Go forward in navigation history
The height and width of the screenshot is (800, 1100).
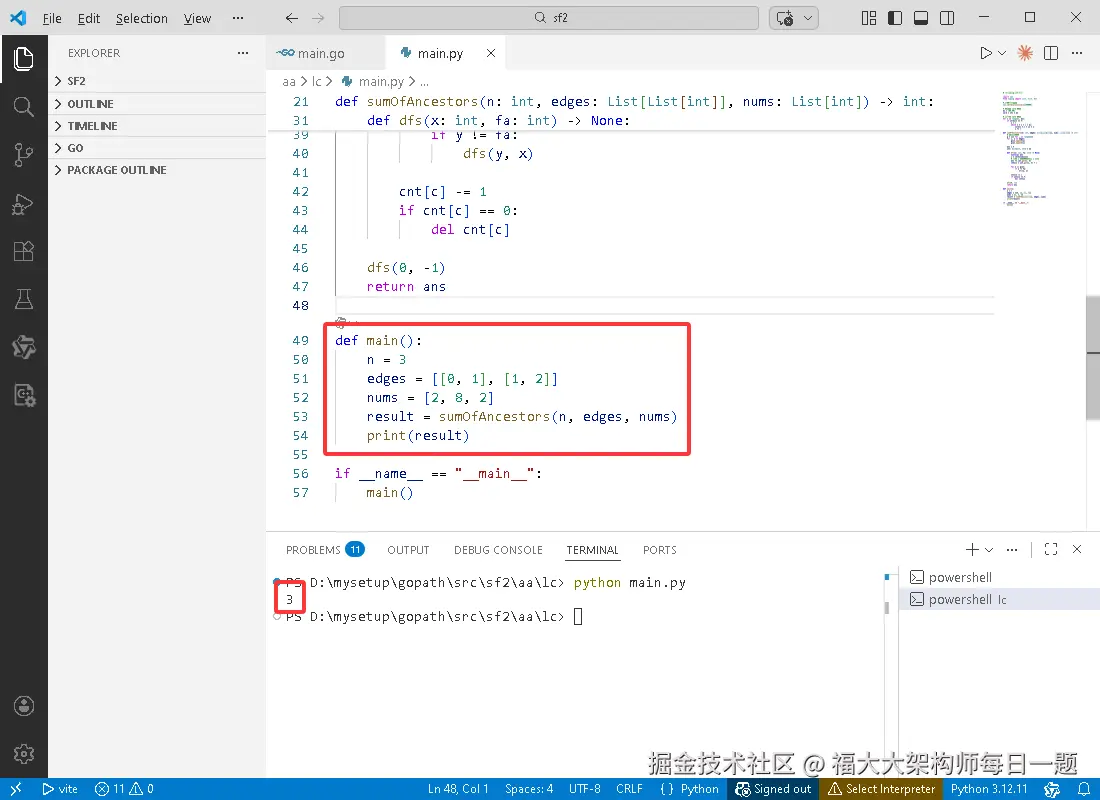[318, 18]
